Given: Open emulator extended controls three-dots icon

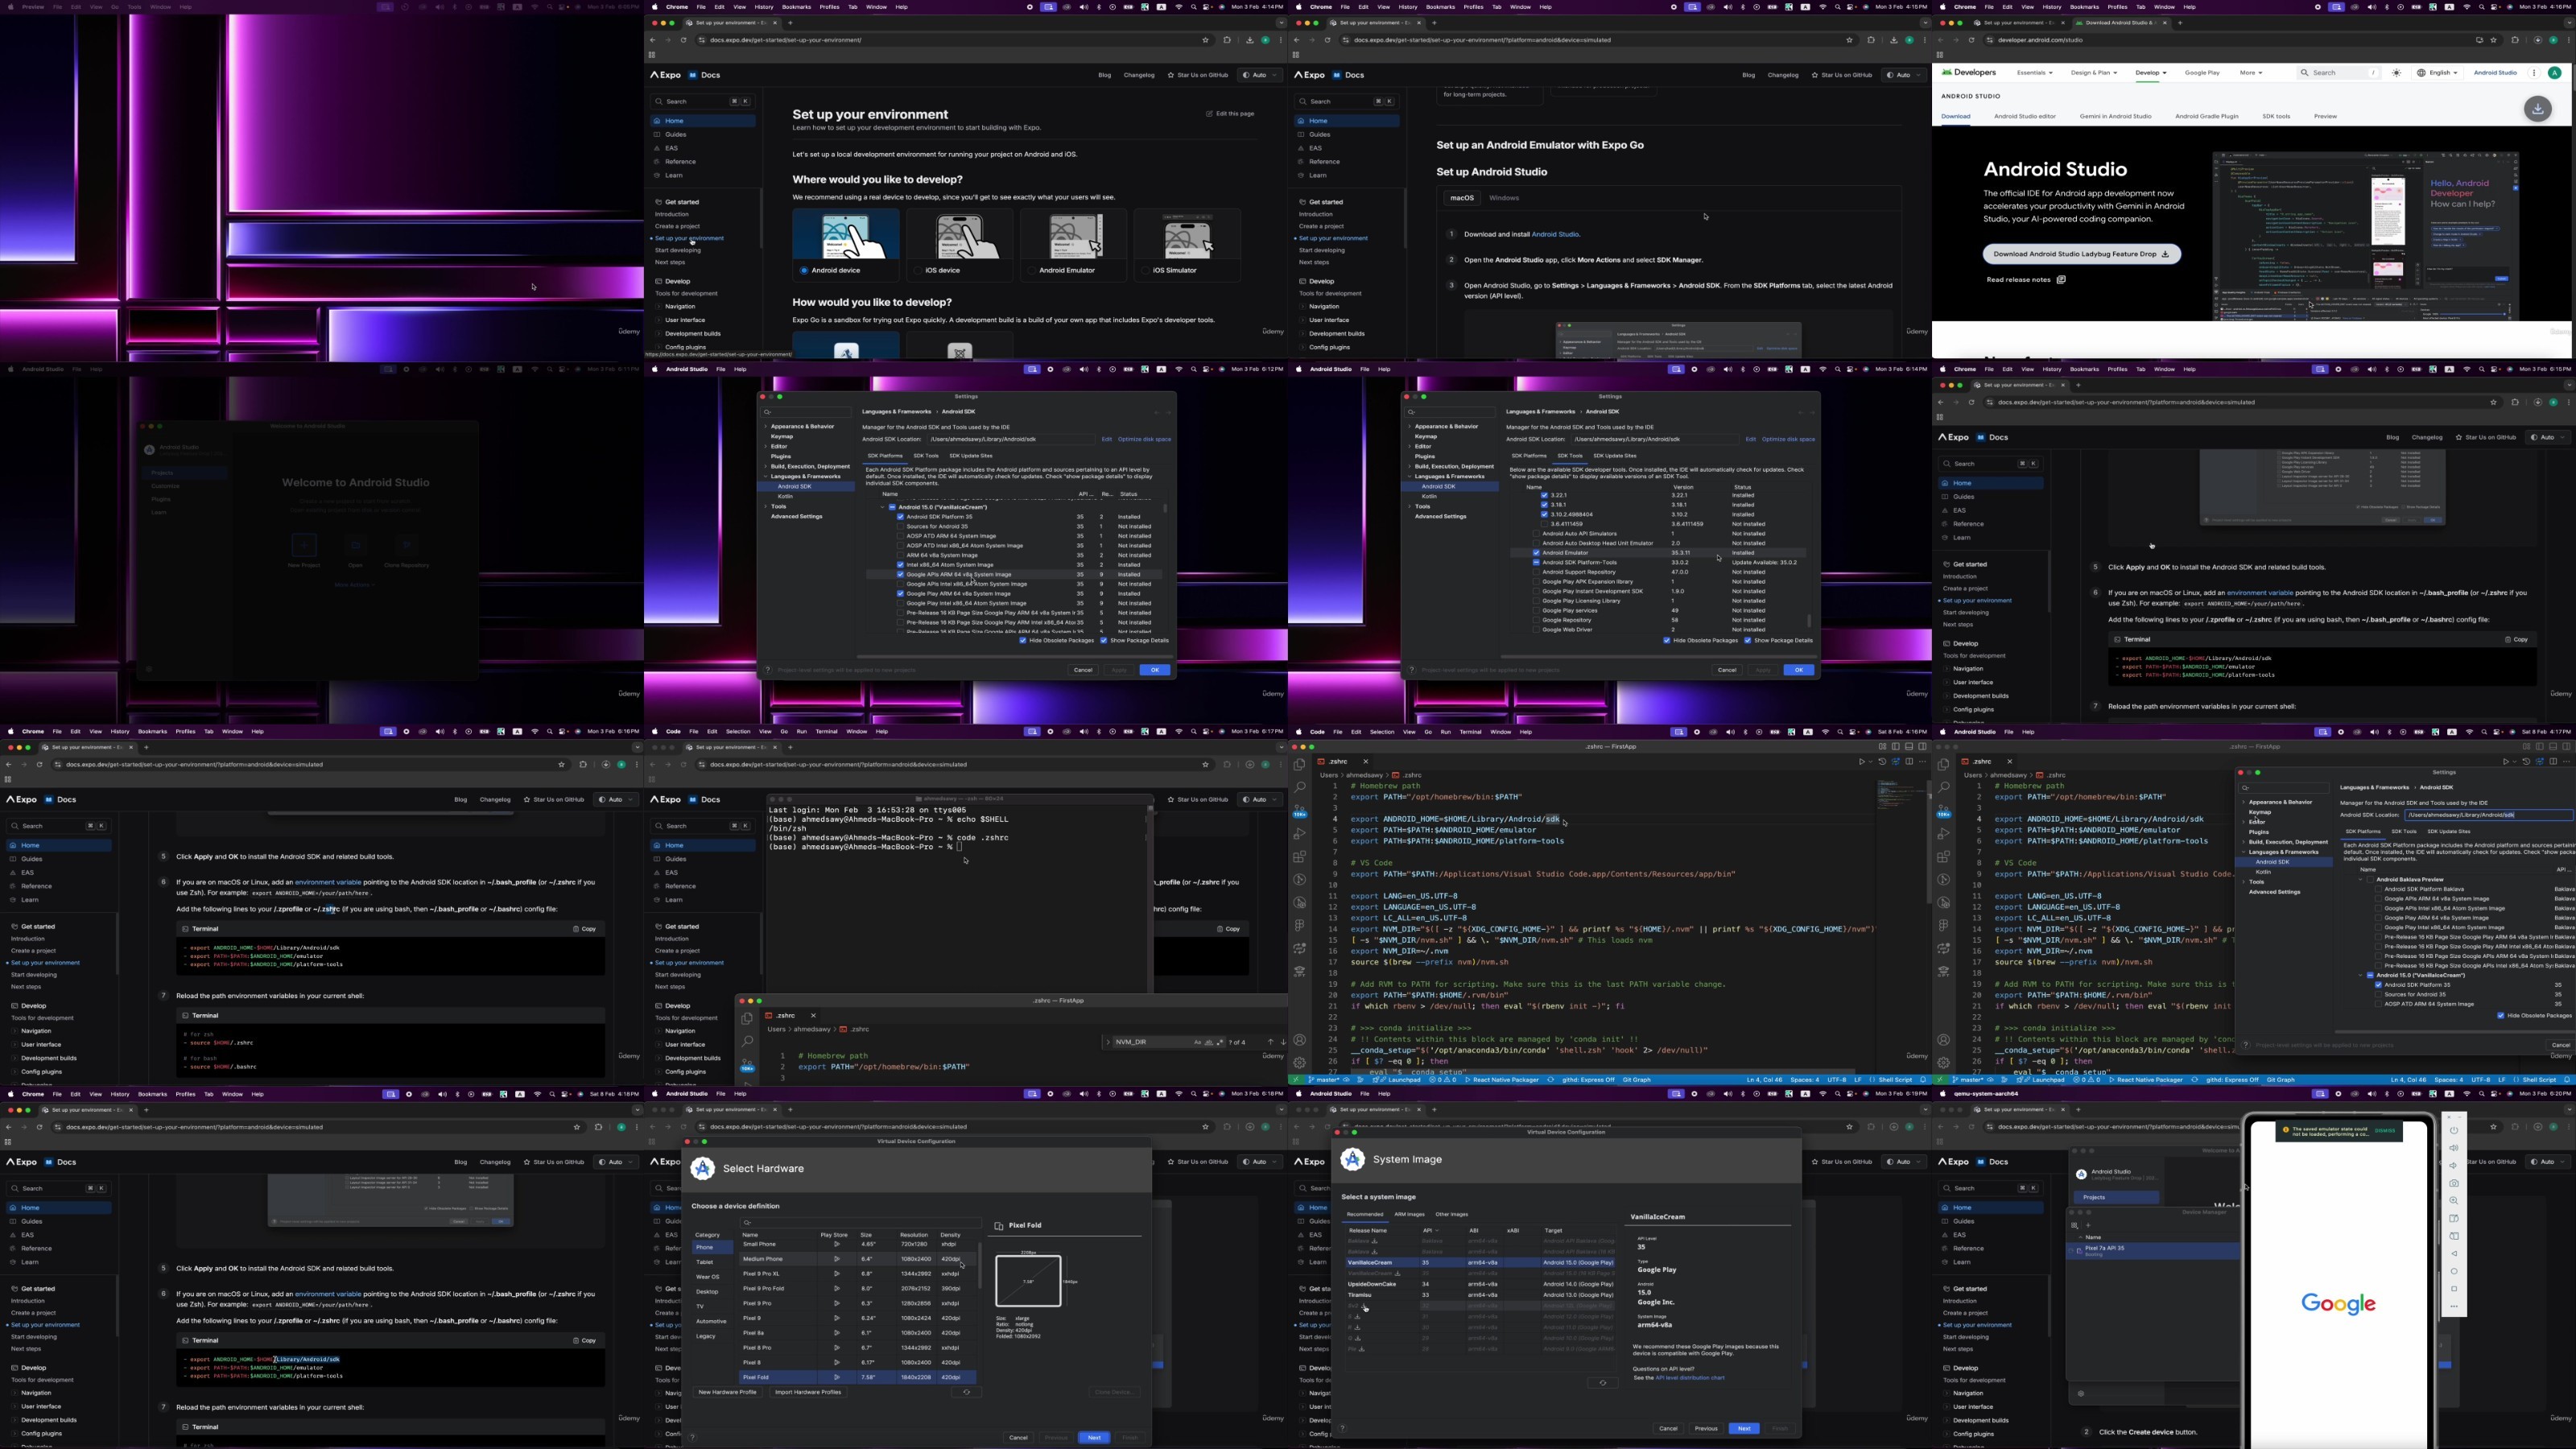Looking at the screenshot, I should pos(2453,1307).
